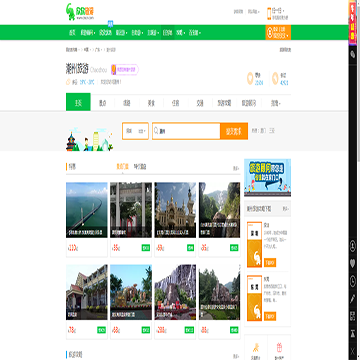Screen dimensions: 360x360
Task: Expand the 百宝箱 menu in green nav bar
Action: 195,33
